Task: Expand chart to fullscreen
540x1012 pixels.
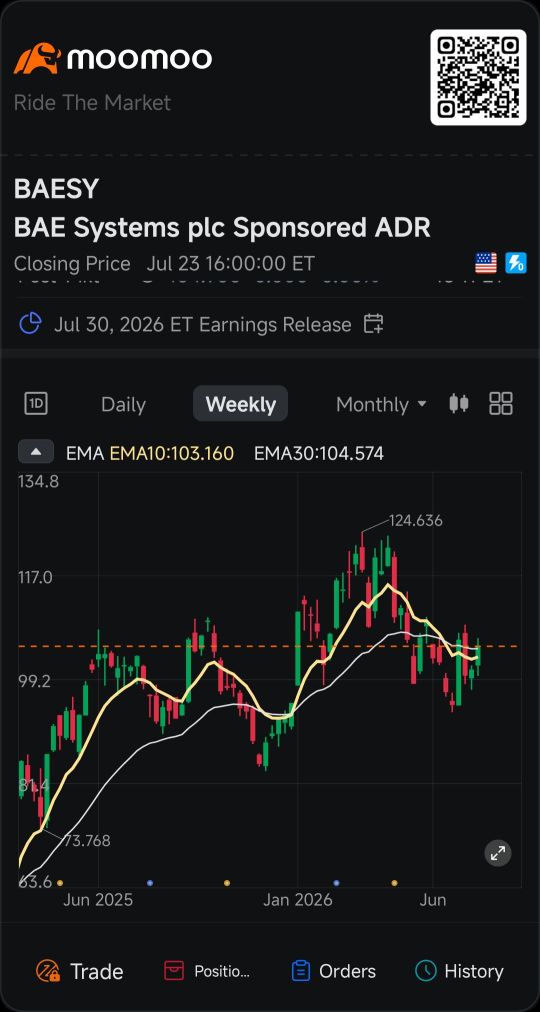Action: pyautogui.click(x=498, y=854)
